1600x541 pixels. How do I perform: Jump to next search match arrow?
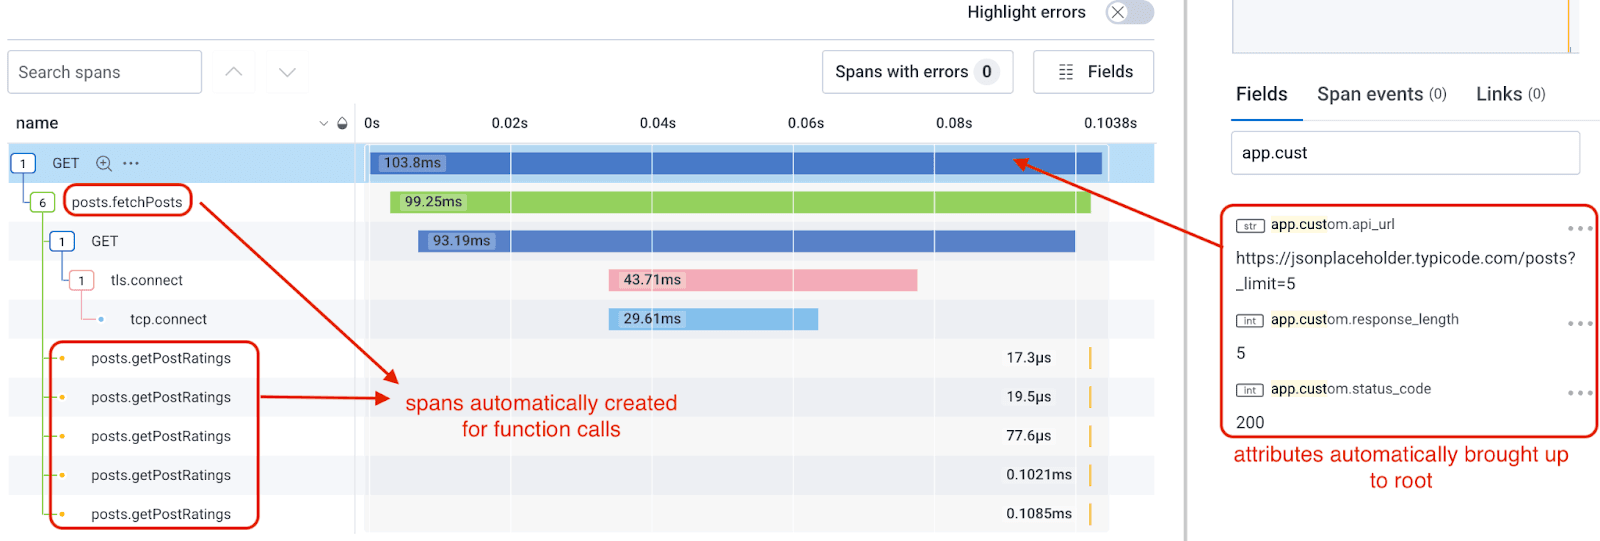pyautogui.click(x=287, y=72)
